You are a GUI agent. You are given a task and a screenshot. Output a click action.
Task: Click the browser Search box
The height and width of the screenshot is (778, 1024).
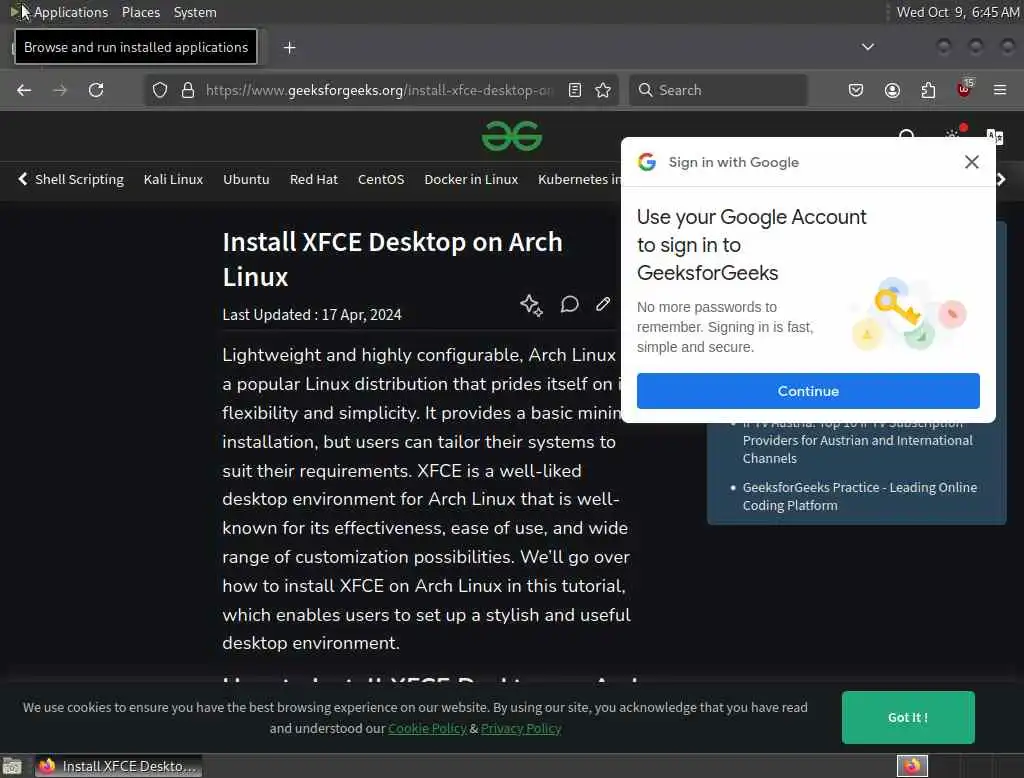point(718,90)
